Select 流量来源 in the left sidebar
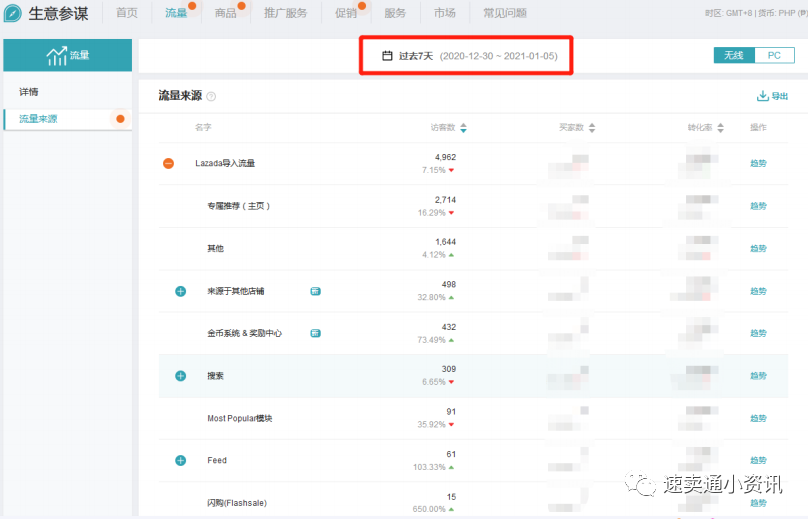Viewport: 808px width, 519px height. [x=38, y=119]
